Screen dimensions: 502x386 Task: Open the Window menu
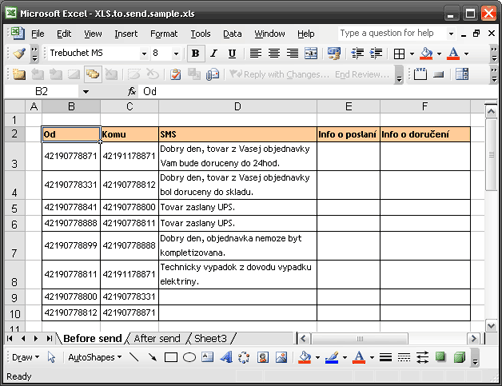270,34
